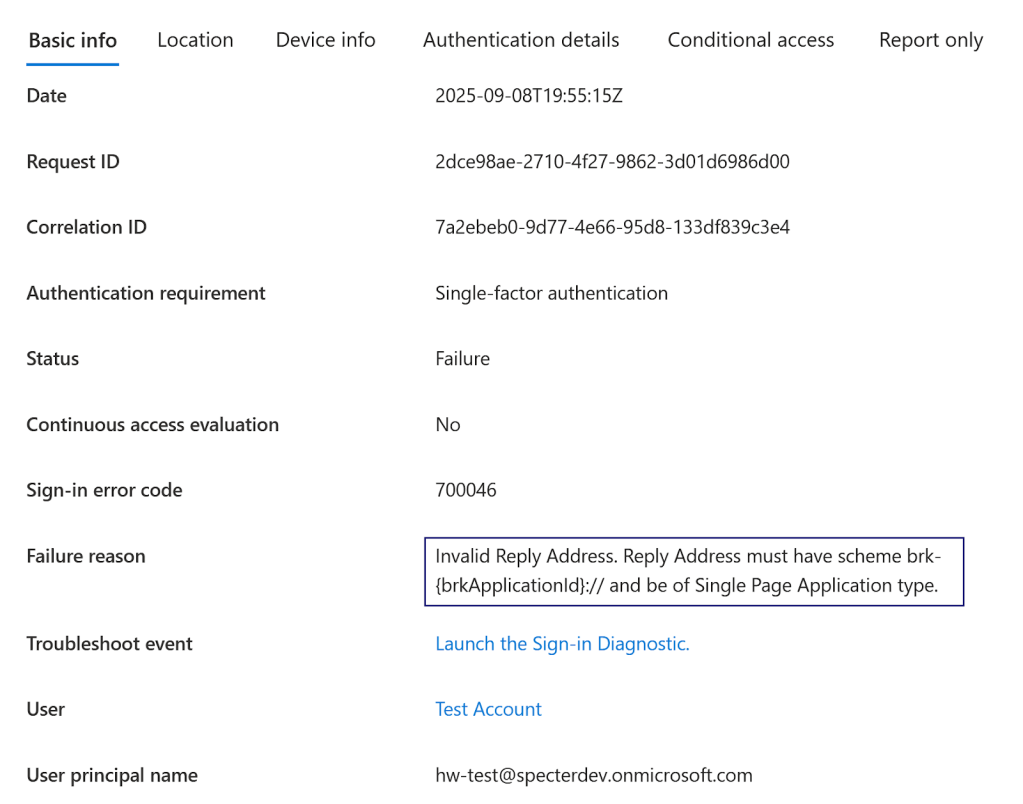Click the failure reason text box

click(x=694, y=571)
